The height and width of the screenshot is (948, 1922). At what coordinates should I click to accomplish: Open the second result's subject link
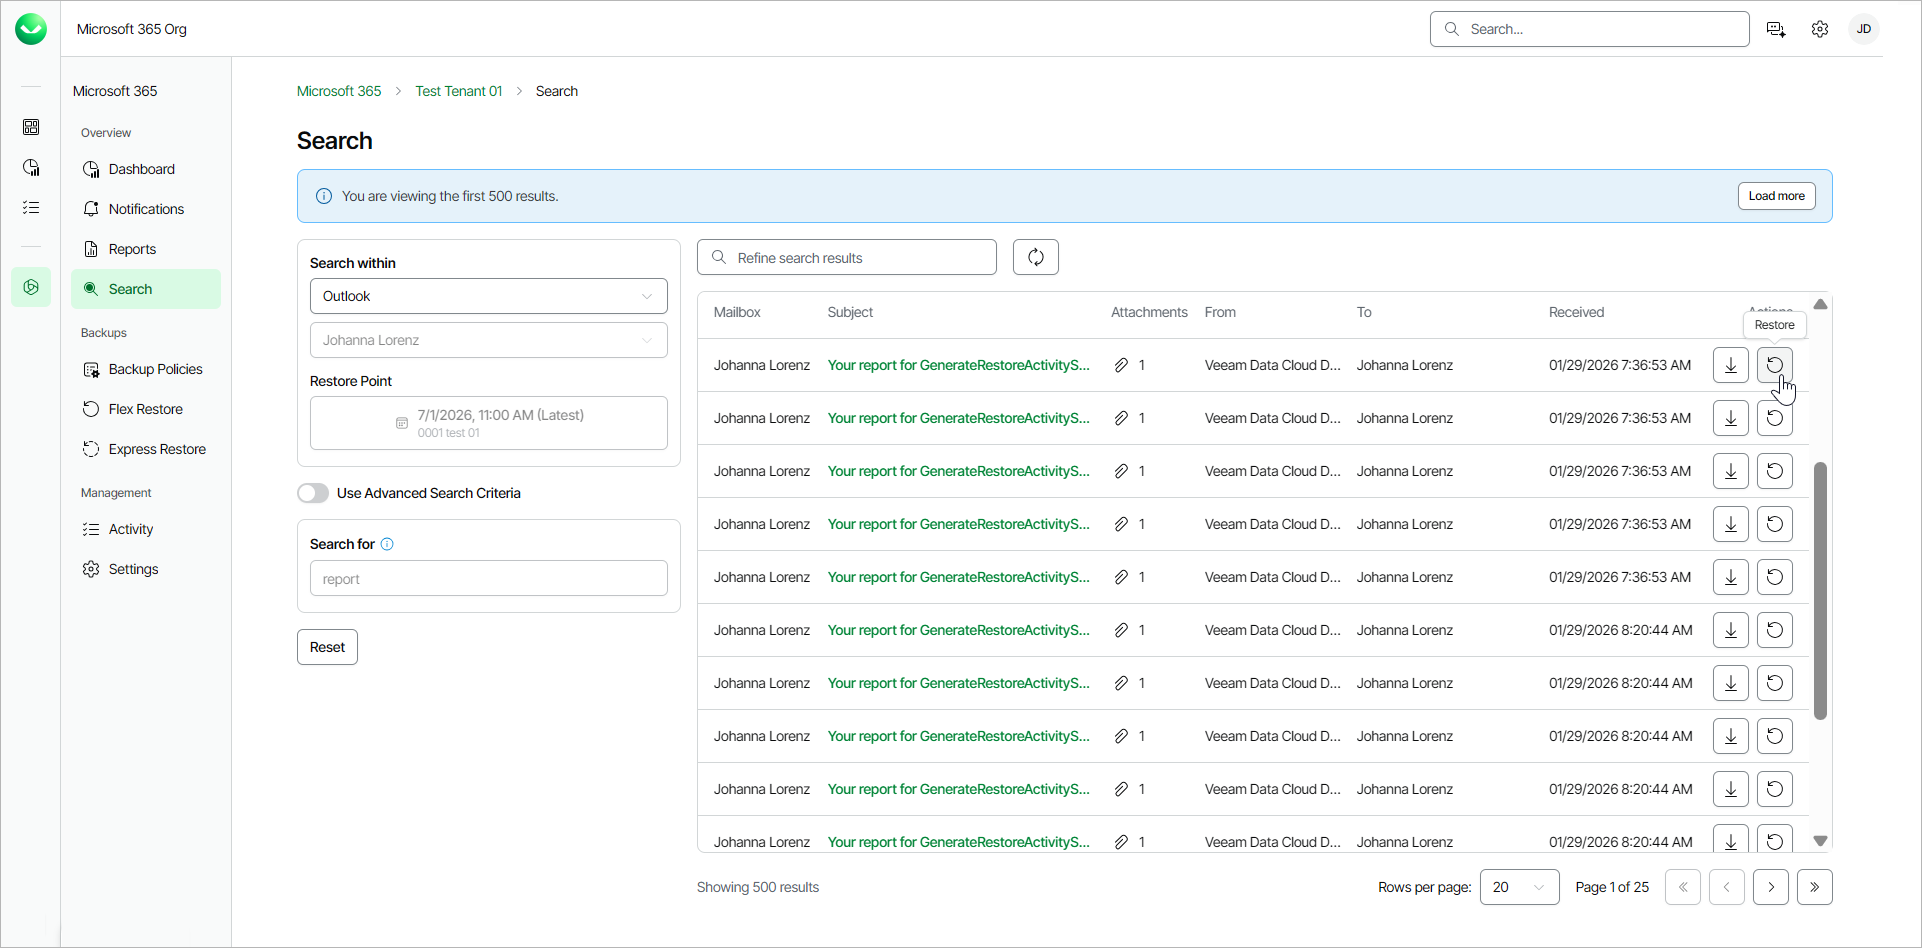(959, 418)
